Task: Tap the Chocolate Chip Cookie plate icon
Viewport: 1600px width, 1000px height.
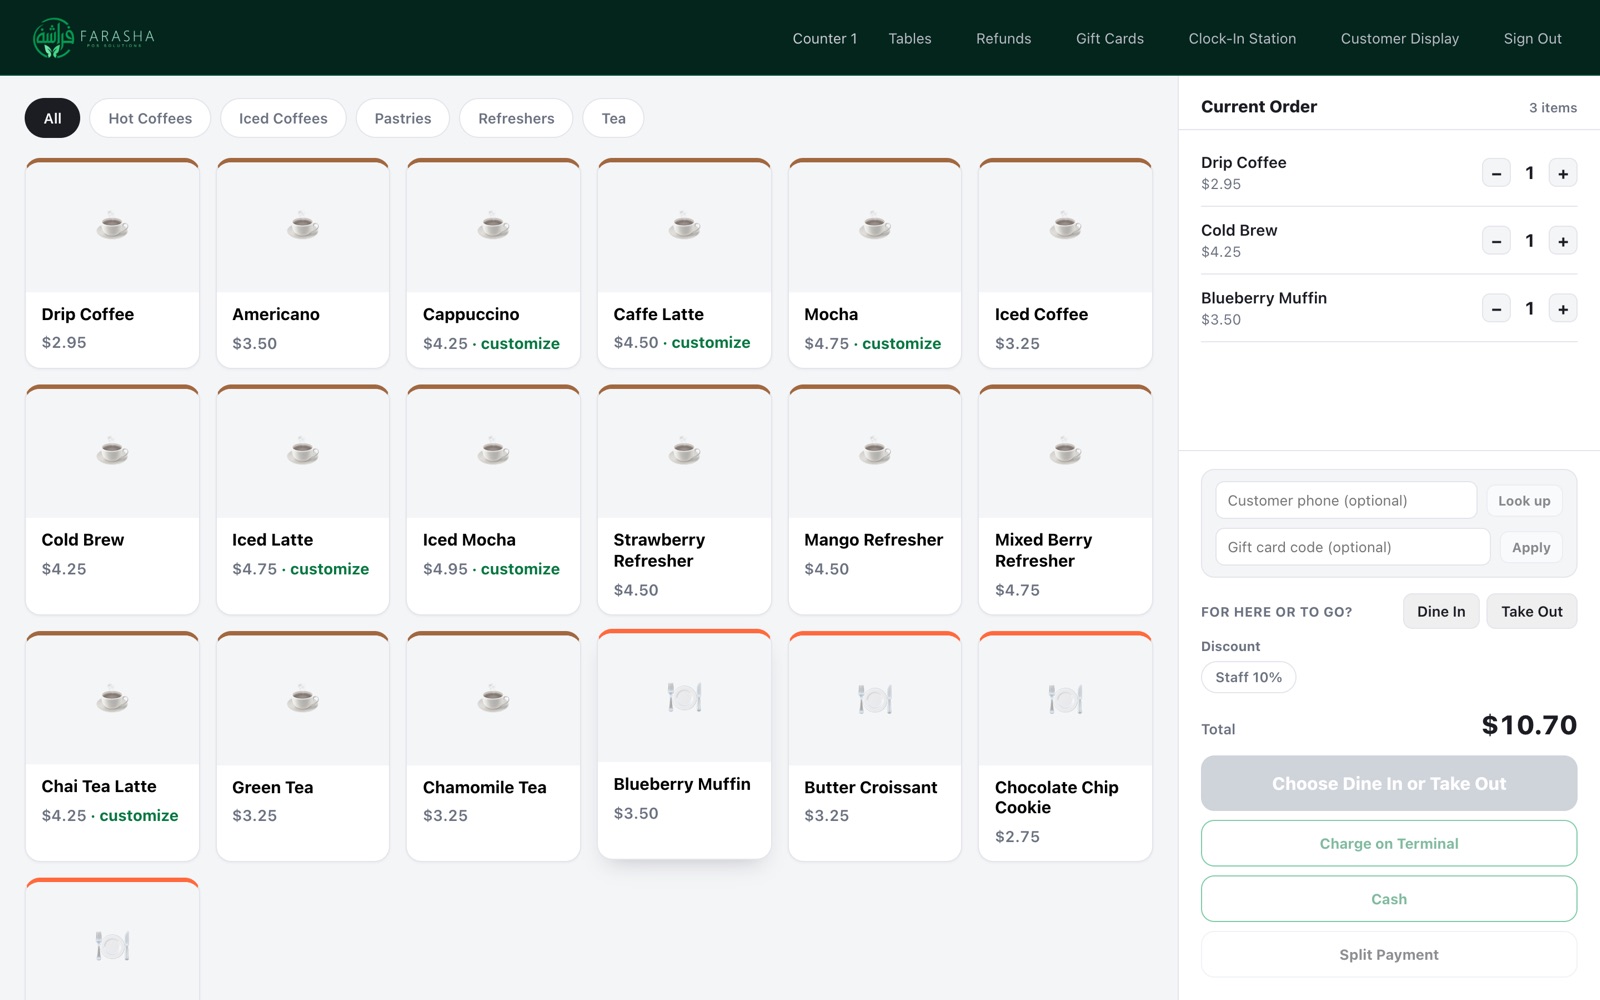Action: 1065,698
